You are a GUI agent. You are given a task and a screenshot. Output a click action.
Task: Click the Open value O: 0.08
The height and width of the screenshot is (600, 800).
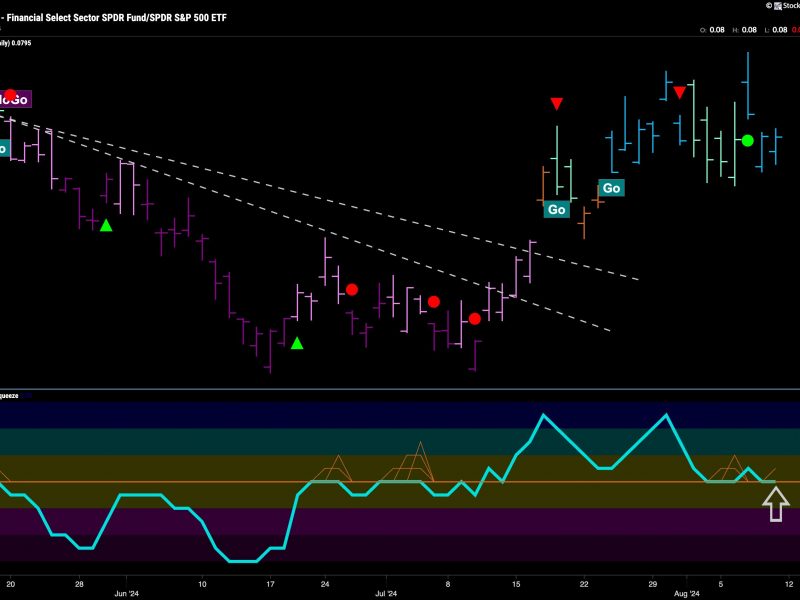click(712, 30)
